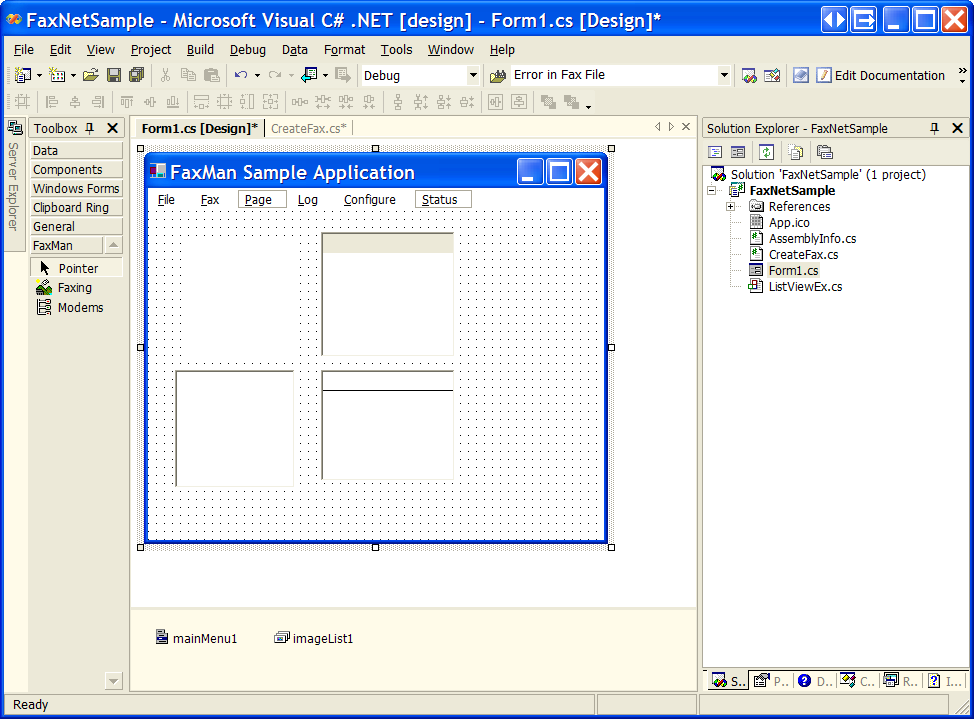This screenshot has width=974, height=719.
Task: Open the Data toolbox section
Action: click(x=76, y=150)
